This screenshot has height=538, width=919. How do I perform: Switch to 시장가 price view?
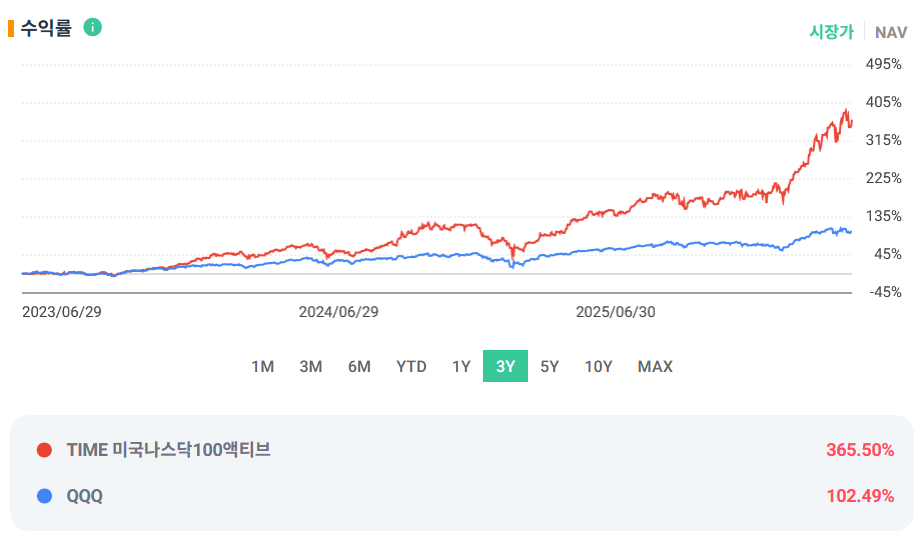click(x=832, y=32)
